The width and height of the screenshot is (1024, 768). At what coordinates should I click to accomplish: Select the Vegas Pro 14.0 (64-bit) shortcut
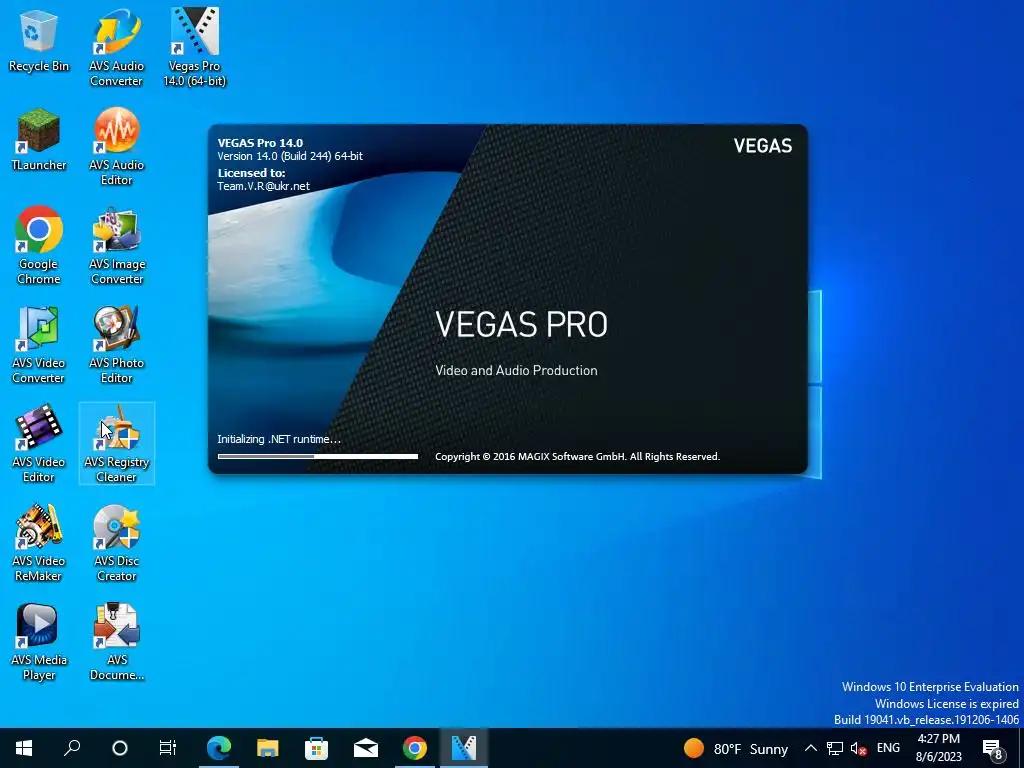pyautogui.click(x=195, y=48)
